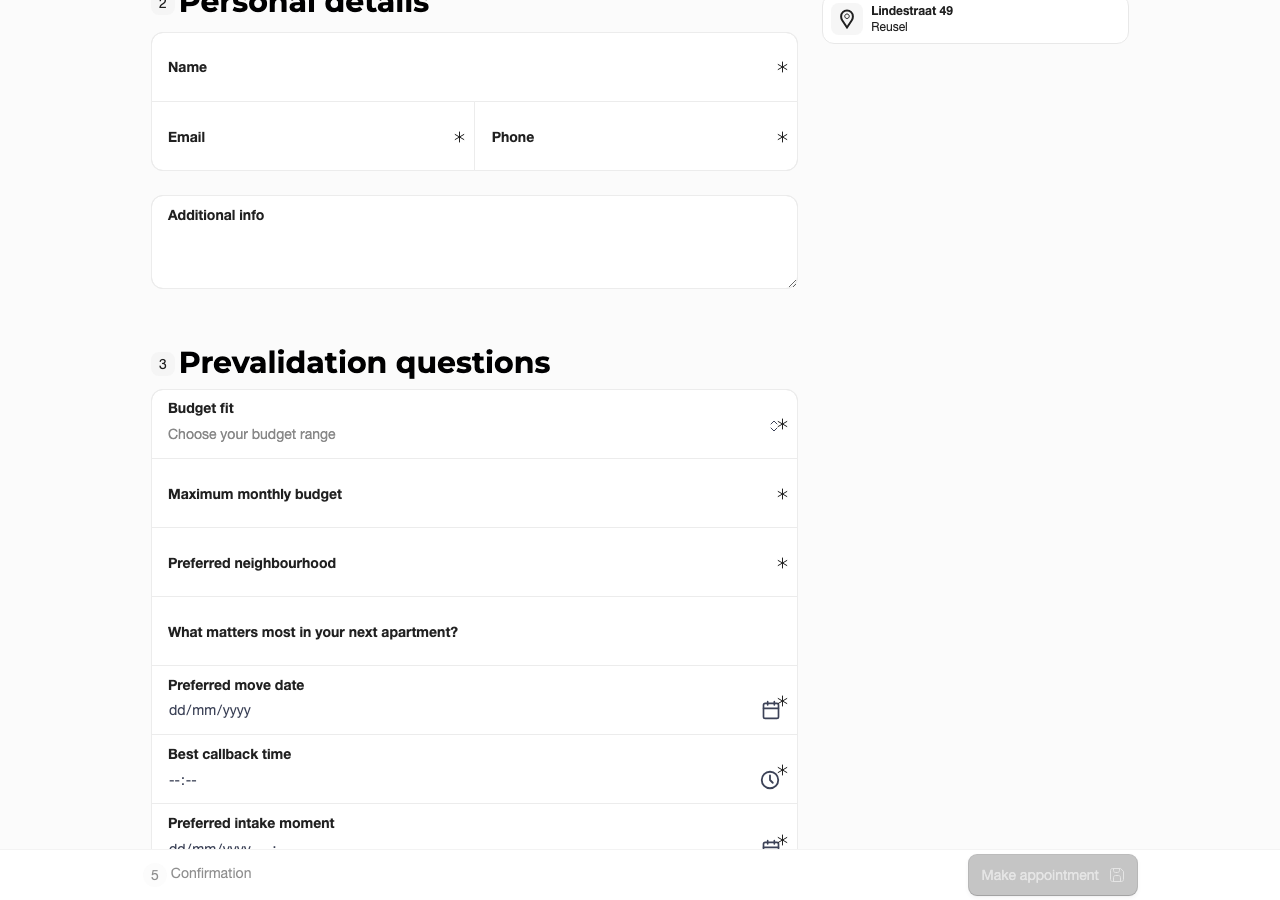The height and width of the screenshot is (900, 1280).
Task: Select the Lindestraat 49 Reusel location card
Action: 975,19
